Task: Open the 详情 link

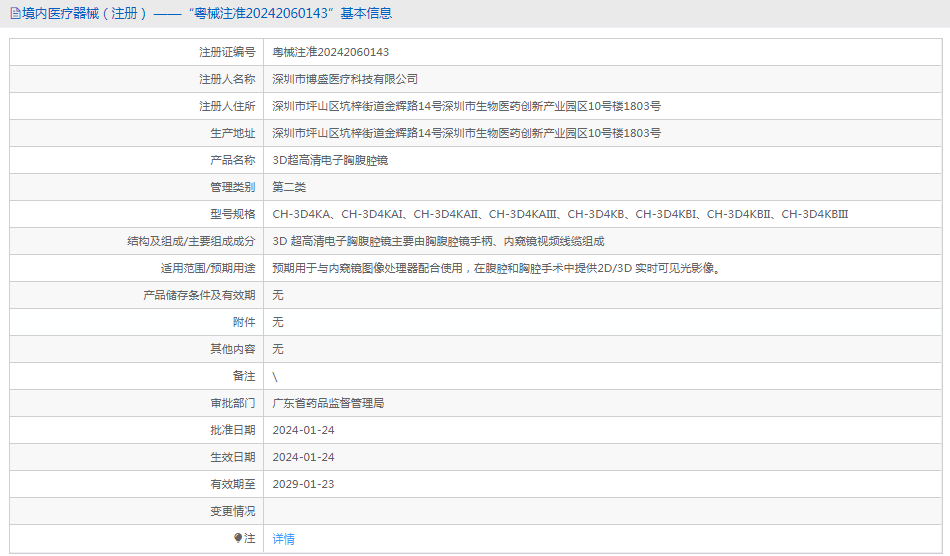Action: point(284,538)
